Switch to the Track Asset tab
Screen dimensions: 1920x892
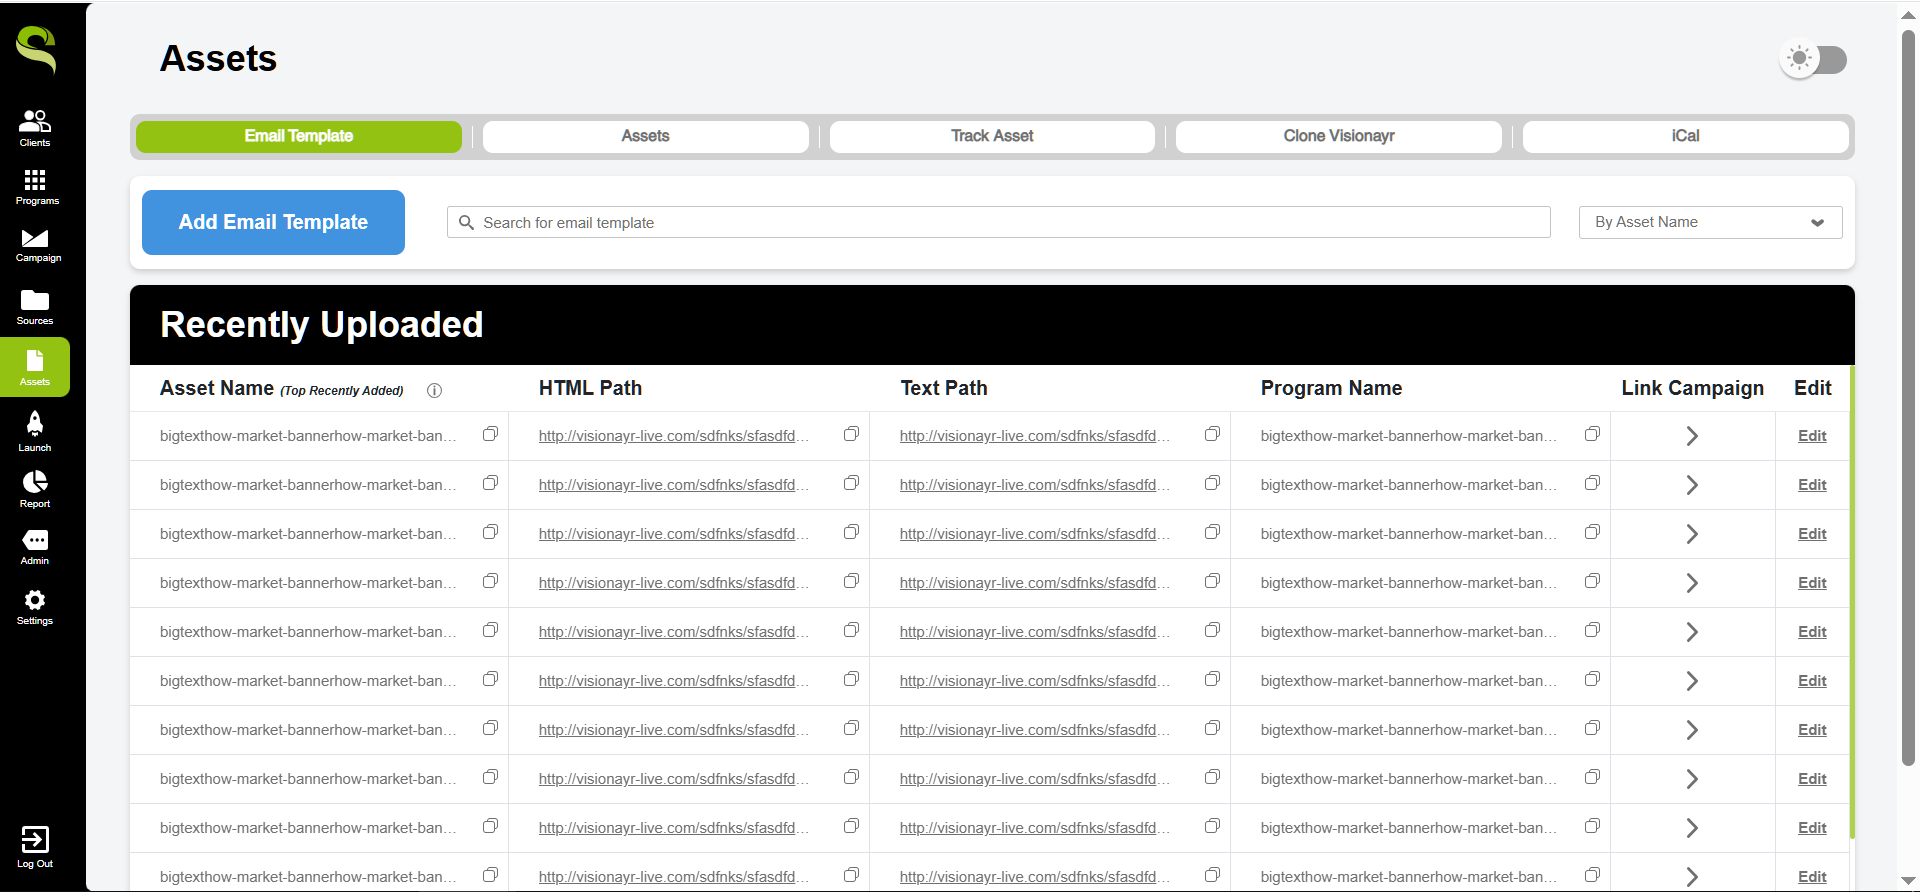coord(991,136)
